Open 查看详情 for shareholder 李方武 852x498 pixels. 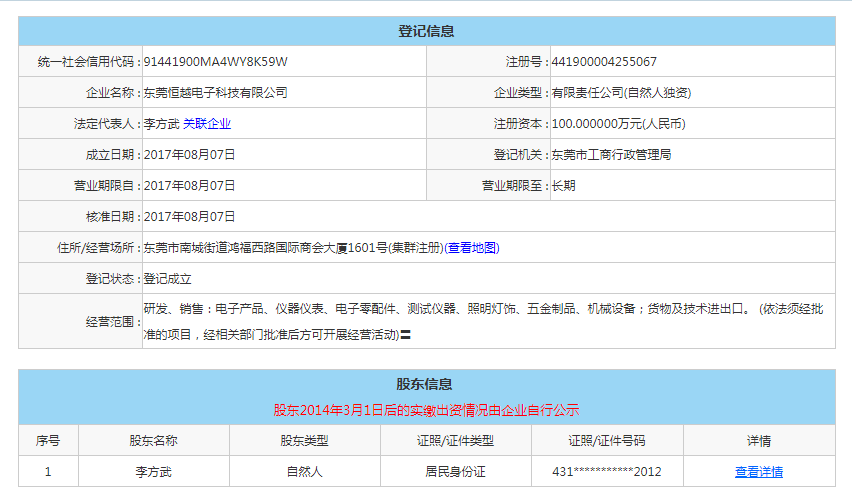point(758,472)
